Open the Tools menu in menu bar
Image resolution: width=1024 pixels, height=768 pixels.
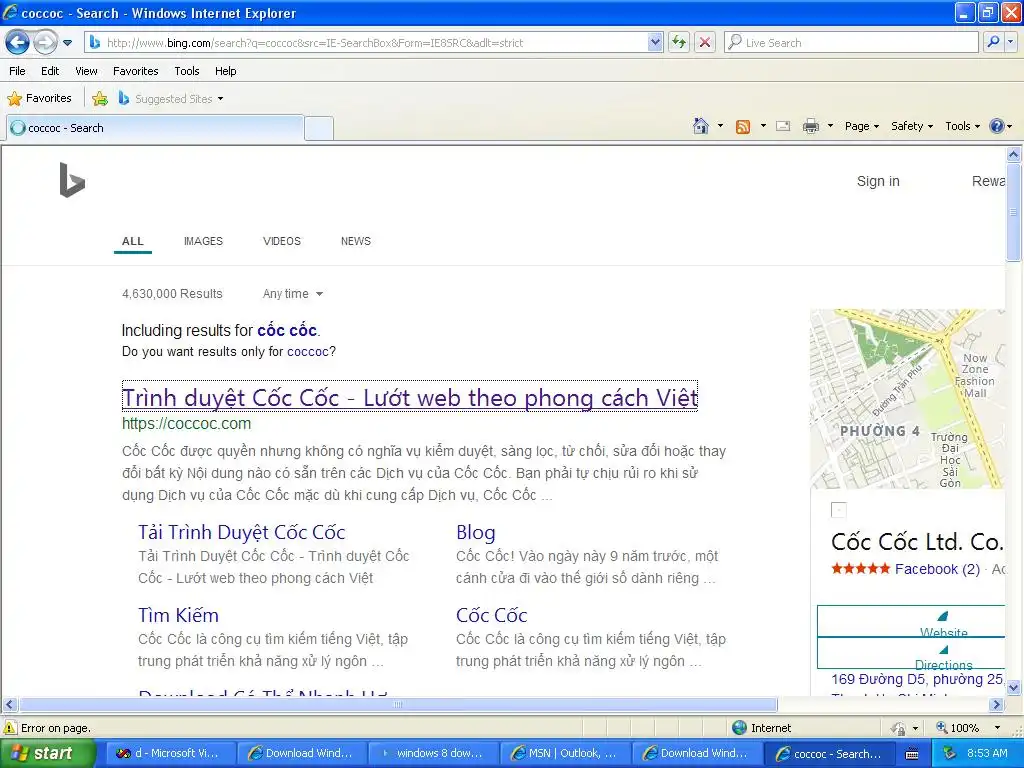(187, 71)
